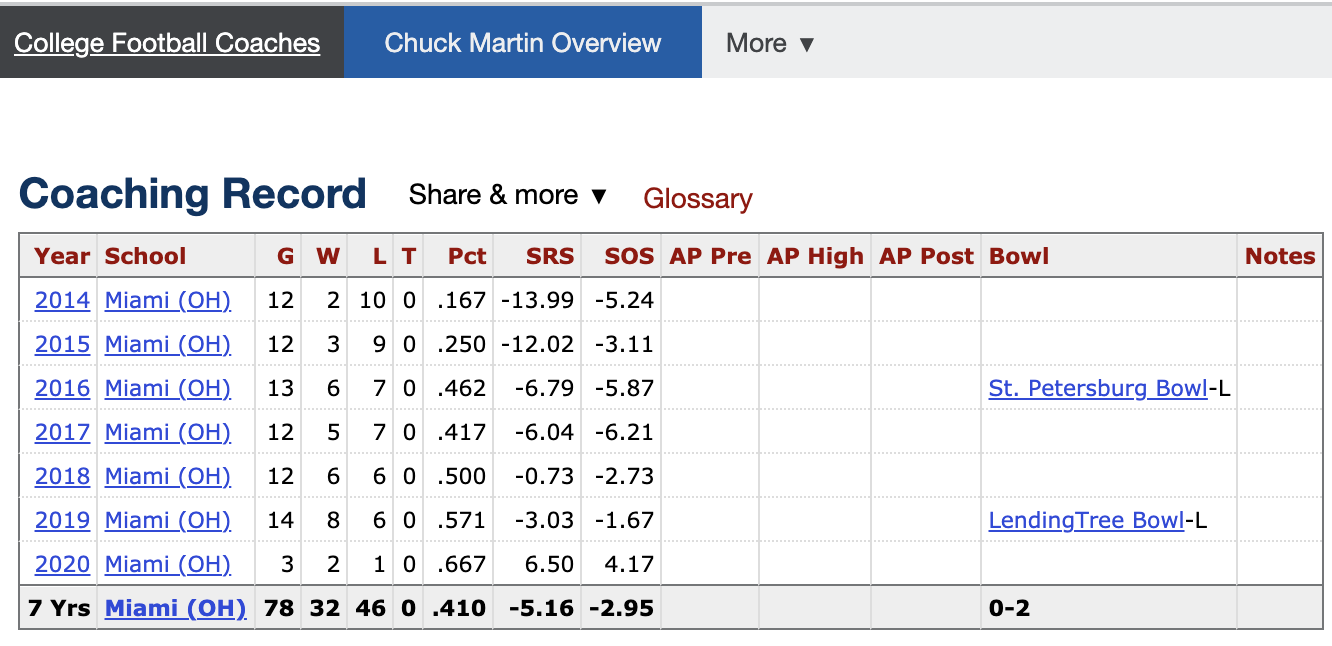Viewport: 1332px width, 646px height.
Task: Open the More dropdown menu
Action: tap(770, 43)
